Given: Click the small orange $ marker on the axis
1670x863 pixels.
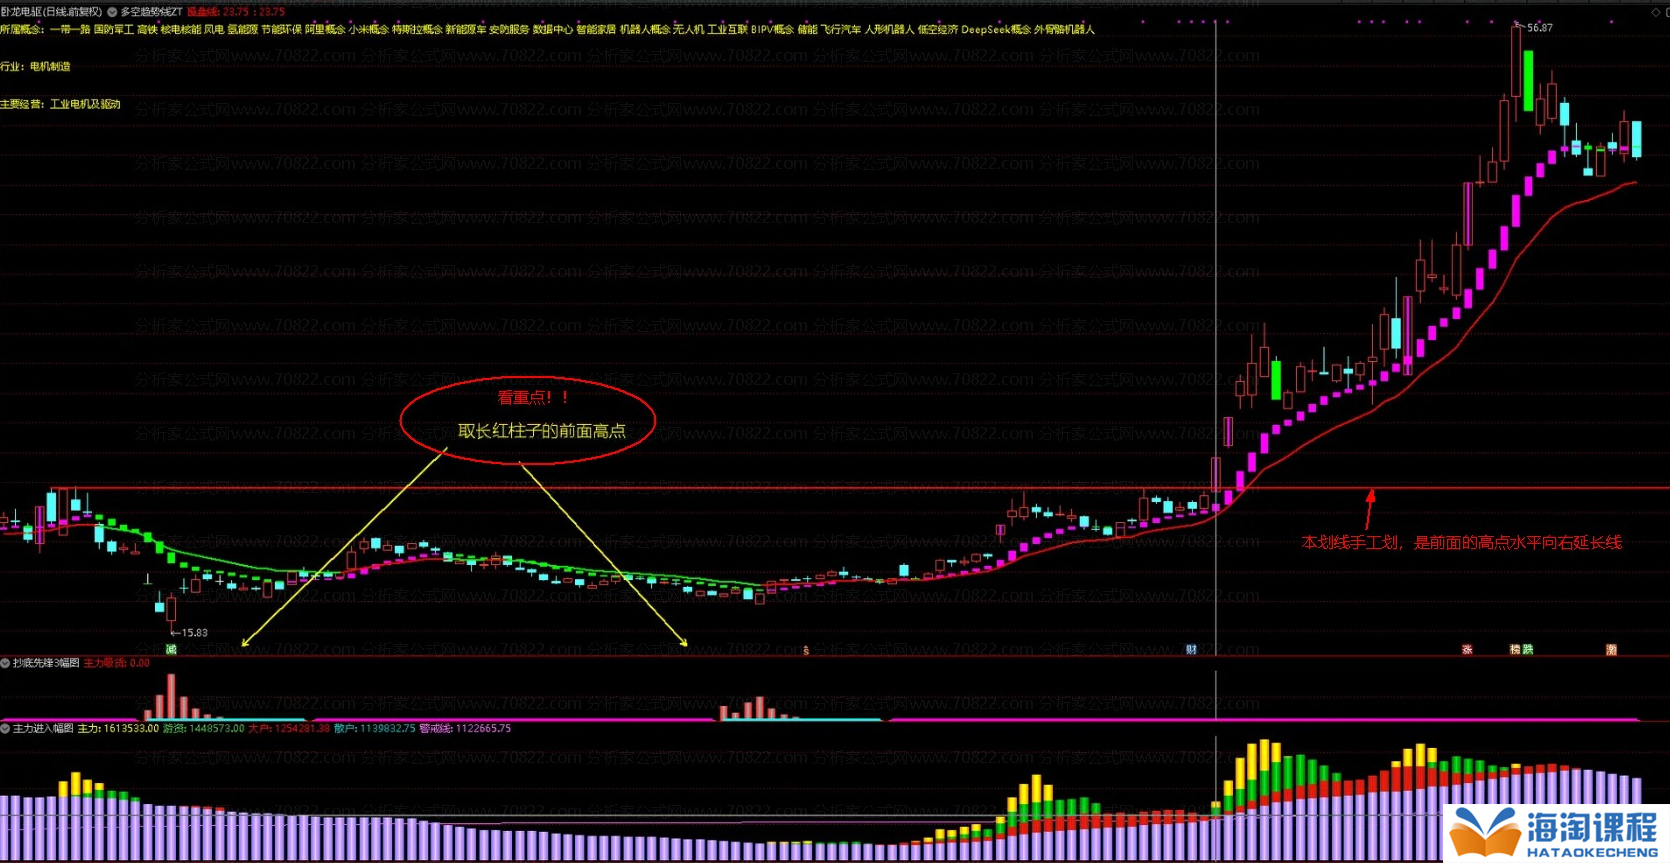Looking at the screenshot, I should pyautogui.click(x=806, y=651).
